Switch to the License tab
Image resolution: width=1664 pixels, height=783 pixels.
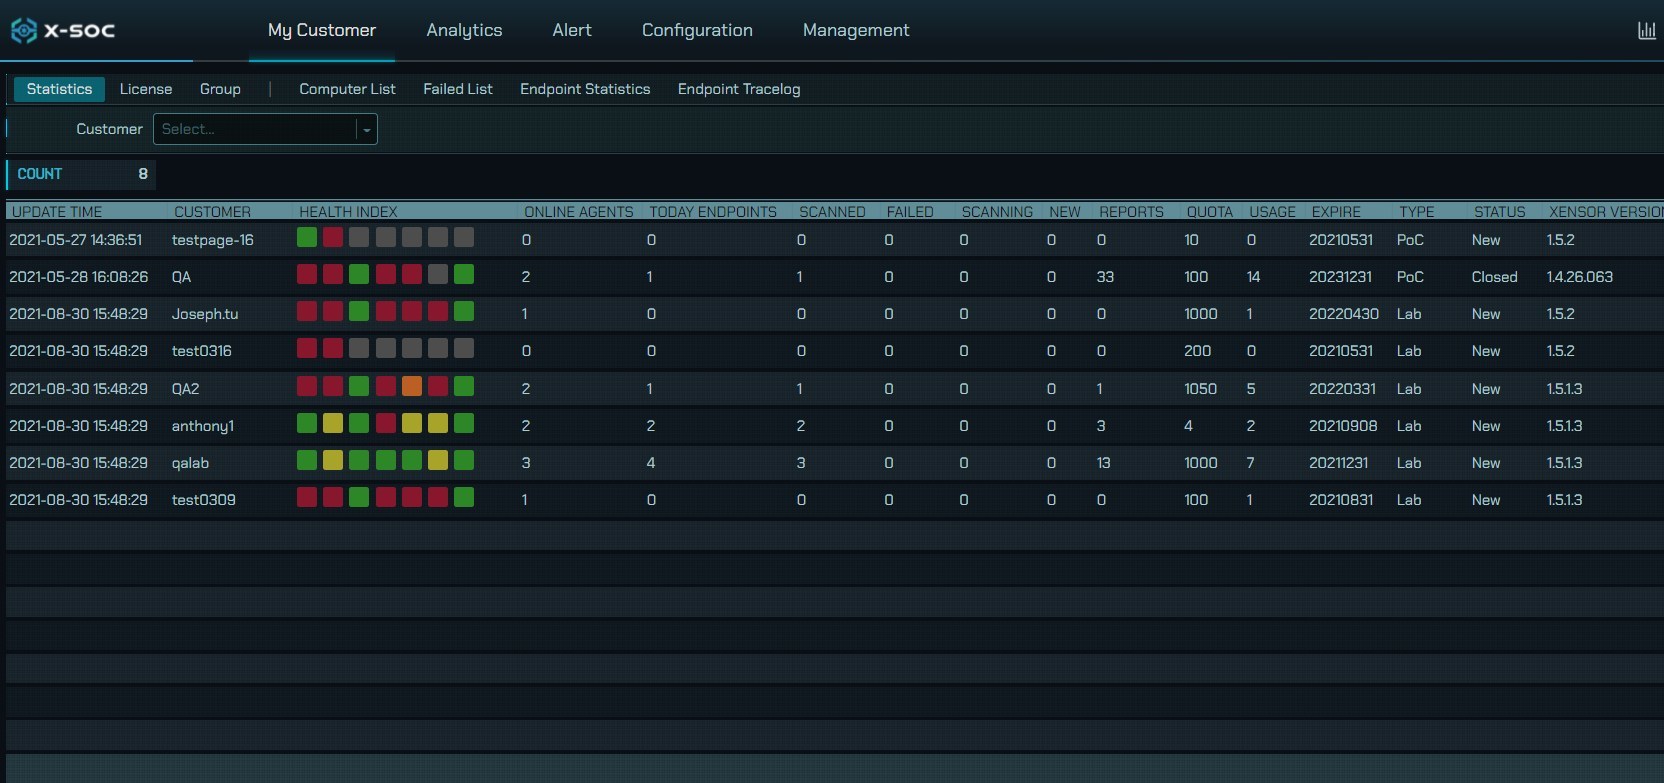tap(146, 89)
